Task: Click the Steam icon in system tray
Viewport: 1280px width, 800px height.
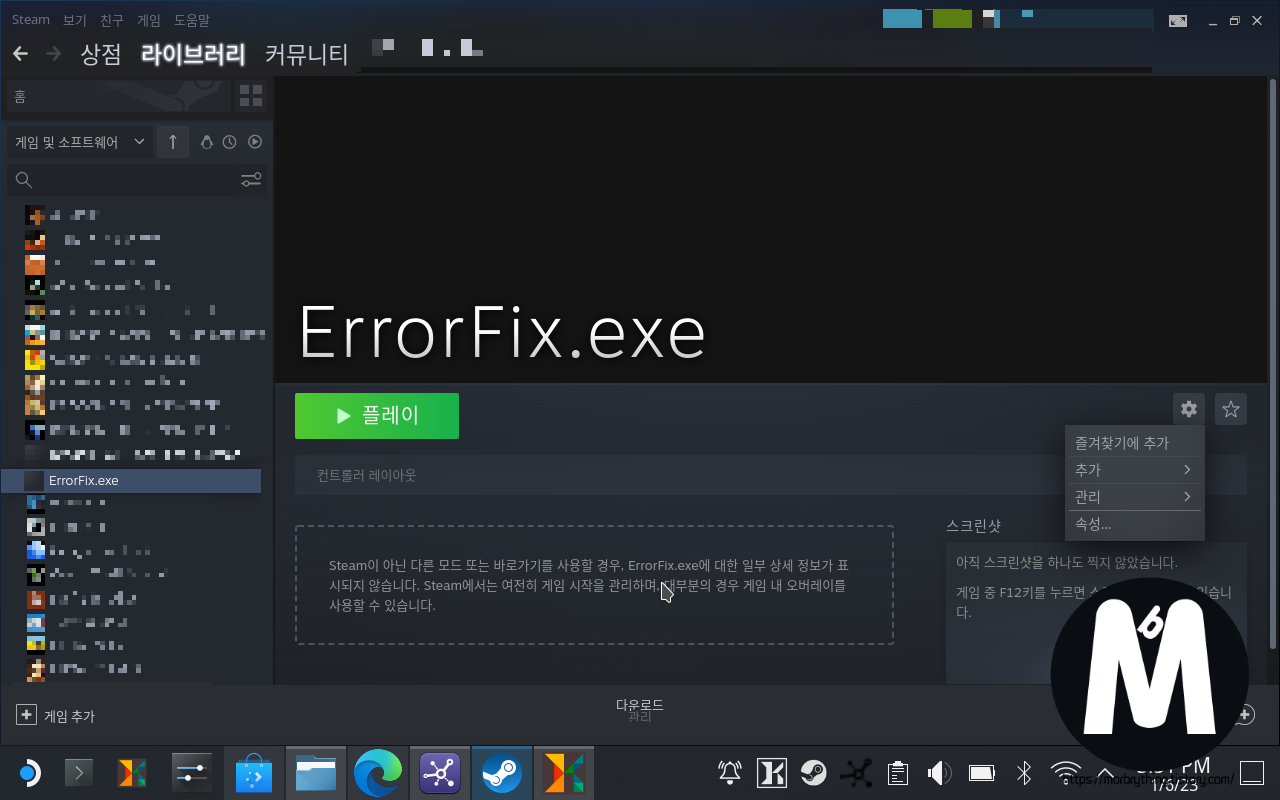Action: pyautogui.click(x=813, y=772)
